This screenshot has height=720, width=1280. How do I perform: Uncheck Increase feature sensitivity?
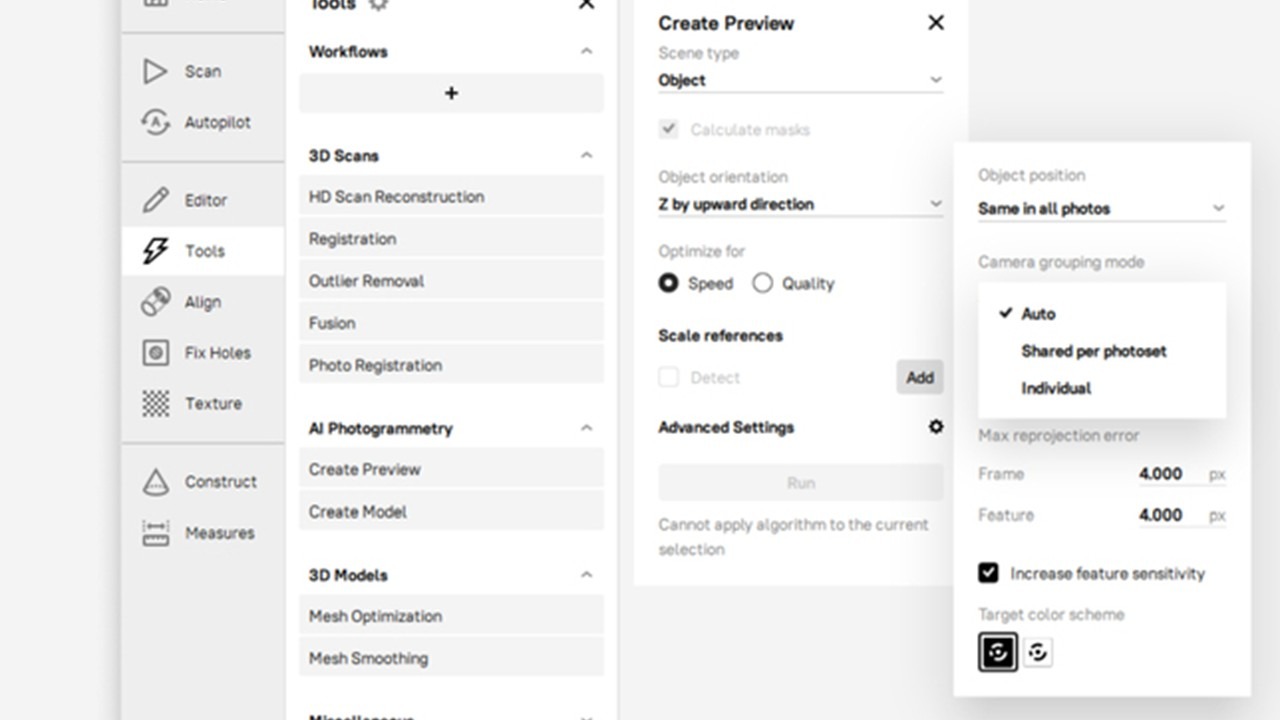pos(988,573)
